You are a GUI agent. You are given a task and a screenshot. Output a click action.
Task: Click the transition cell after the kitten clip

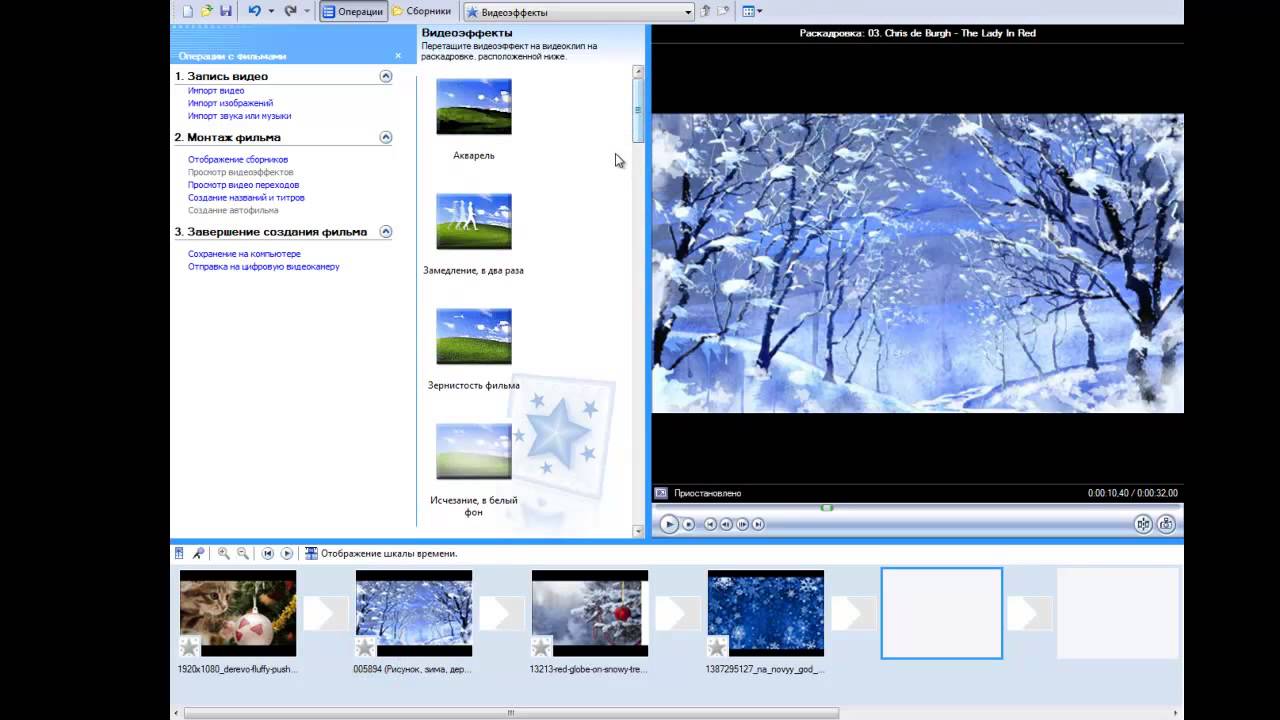point(326,614)
